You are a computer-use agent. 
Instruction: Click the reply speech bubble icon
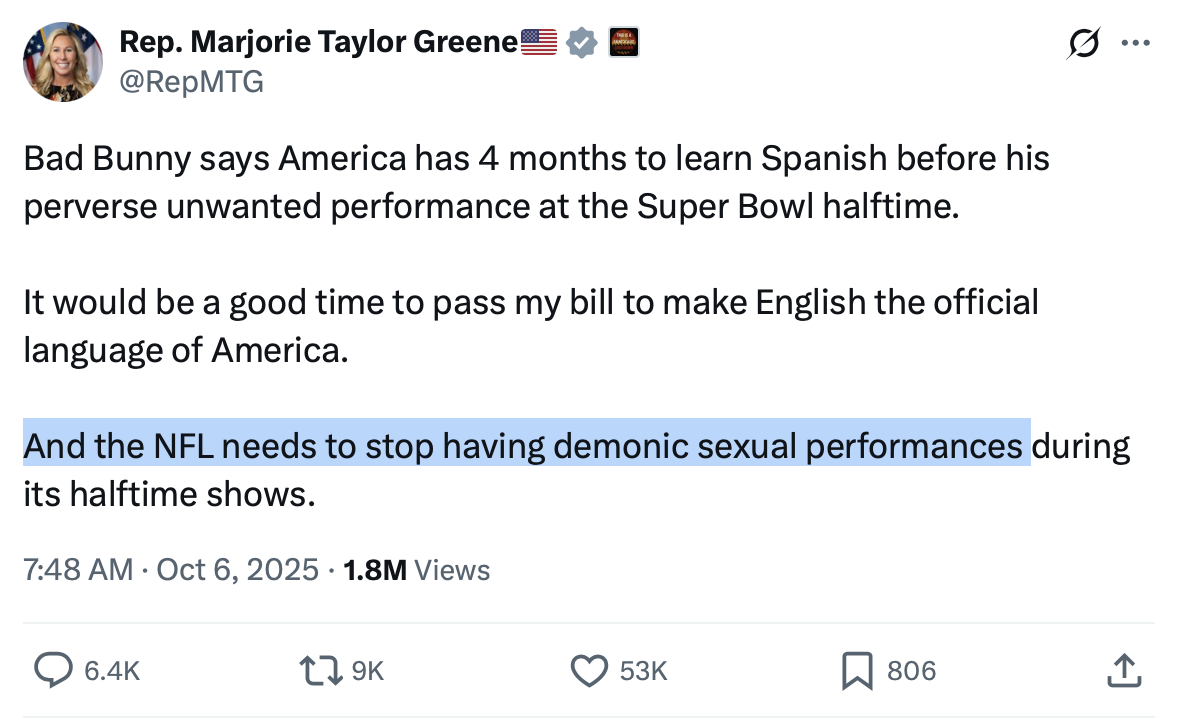point(52,670)
